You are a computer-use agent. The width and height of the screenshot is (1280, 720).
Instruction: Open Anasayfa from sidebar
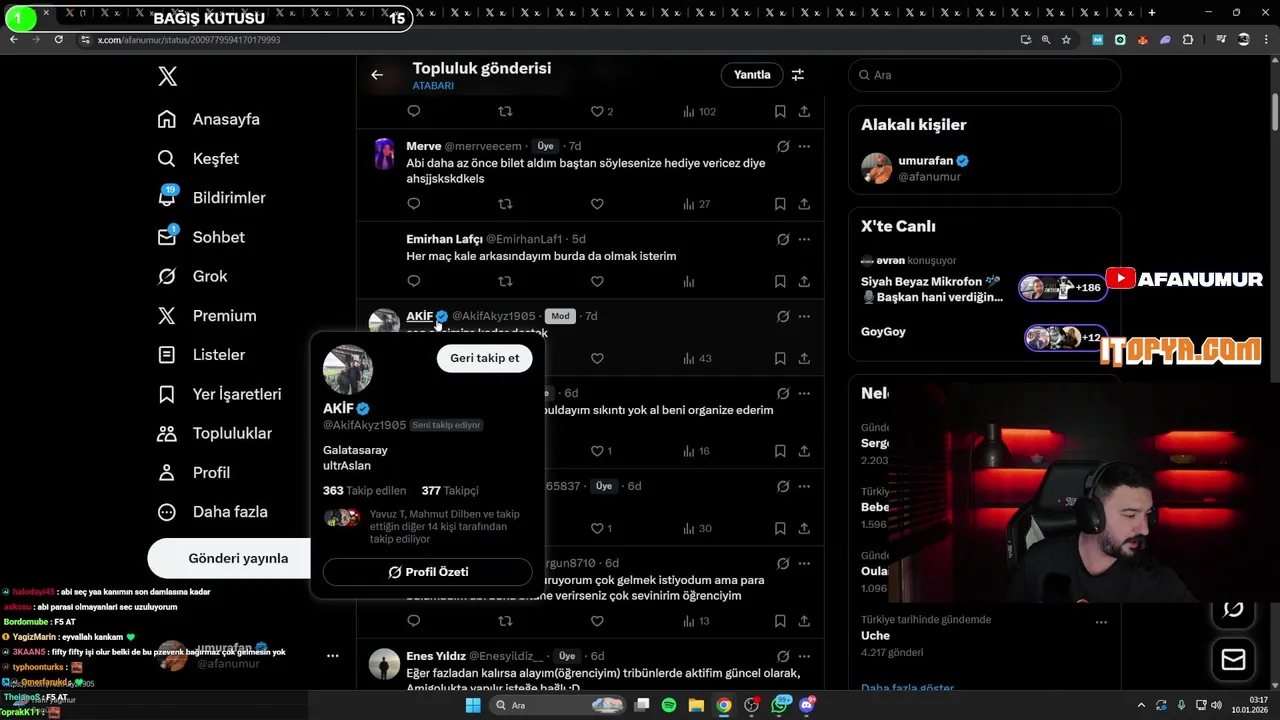pos(209,119)
